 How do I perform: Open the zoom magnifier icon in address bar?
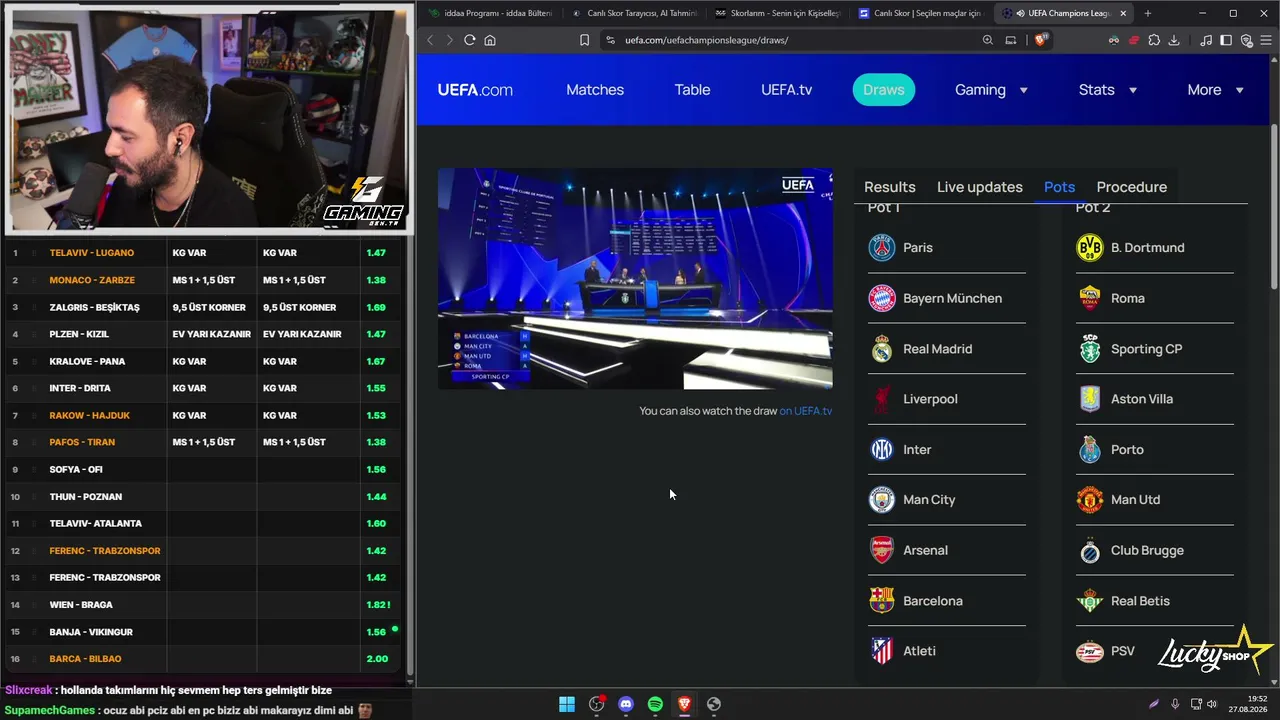988,40
